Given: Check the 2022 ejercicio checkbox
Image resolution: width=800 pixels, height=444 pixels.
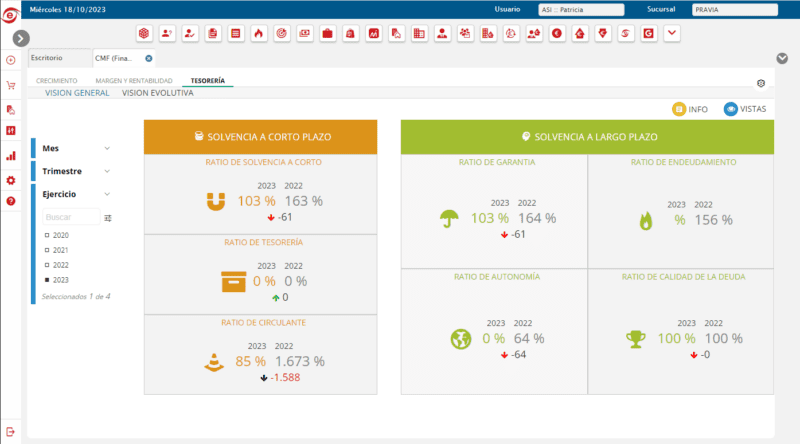Looking at the screenshot, I should 47,265.
